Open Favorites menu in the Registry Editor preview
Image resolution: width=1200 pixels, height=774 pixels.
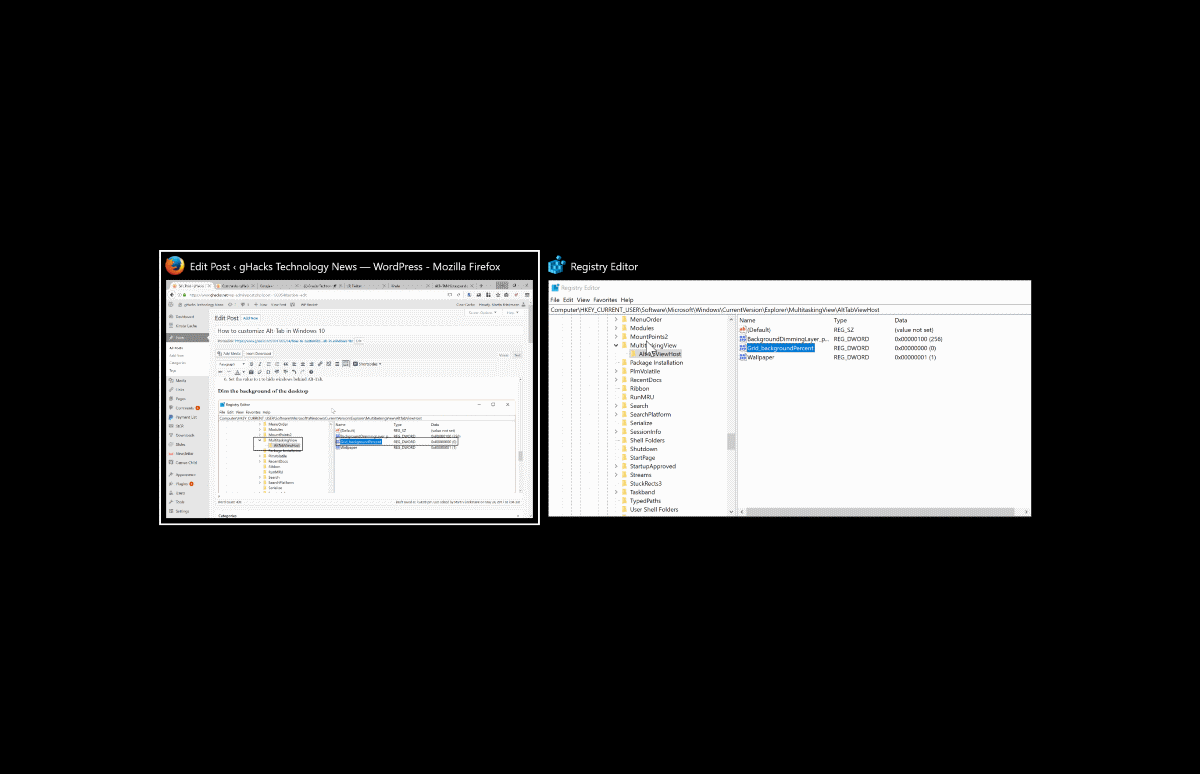(x=605, y=300)
